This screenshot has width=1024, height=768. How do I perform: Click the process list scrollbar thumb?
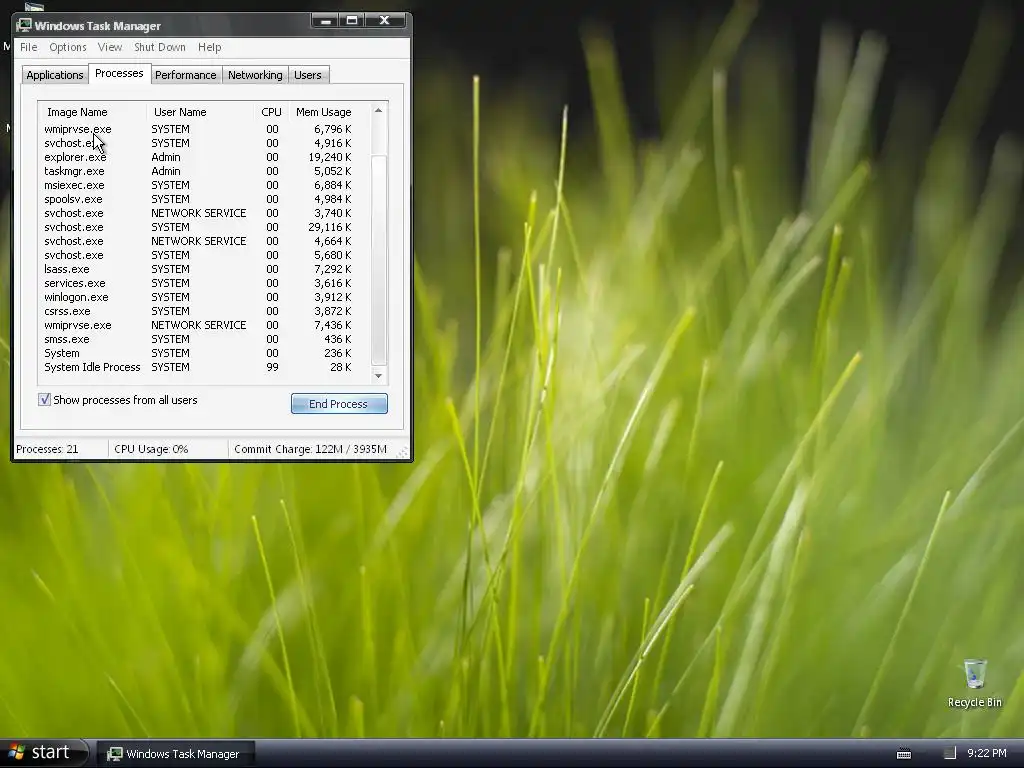point(379,260)
